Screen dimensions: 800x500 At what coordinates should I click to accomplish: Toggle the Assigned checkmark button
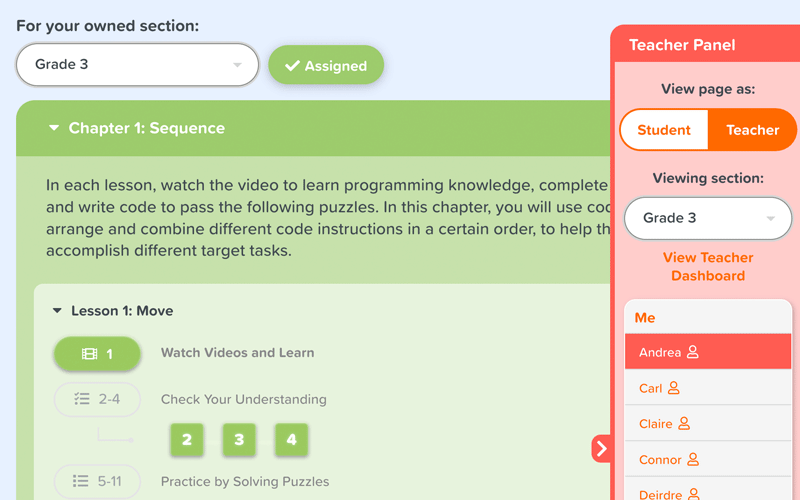(x=325, y=65)
